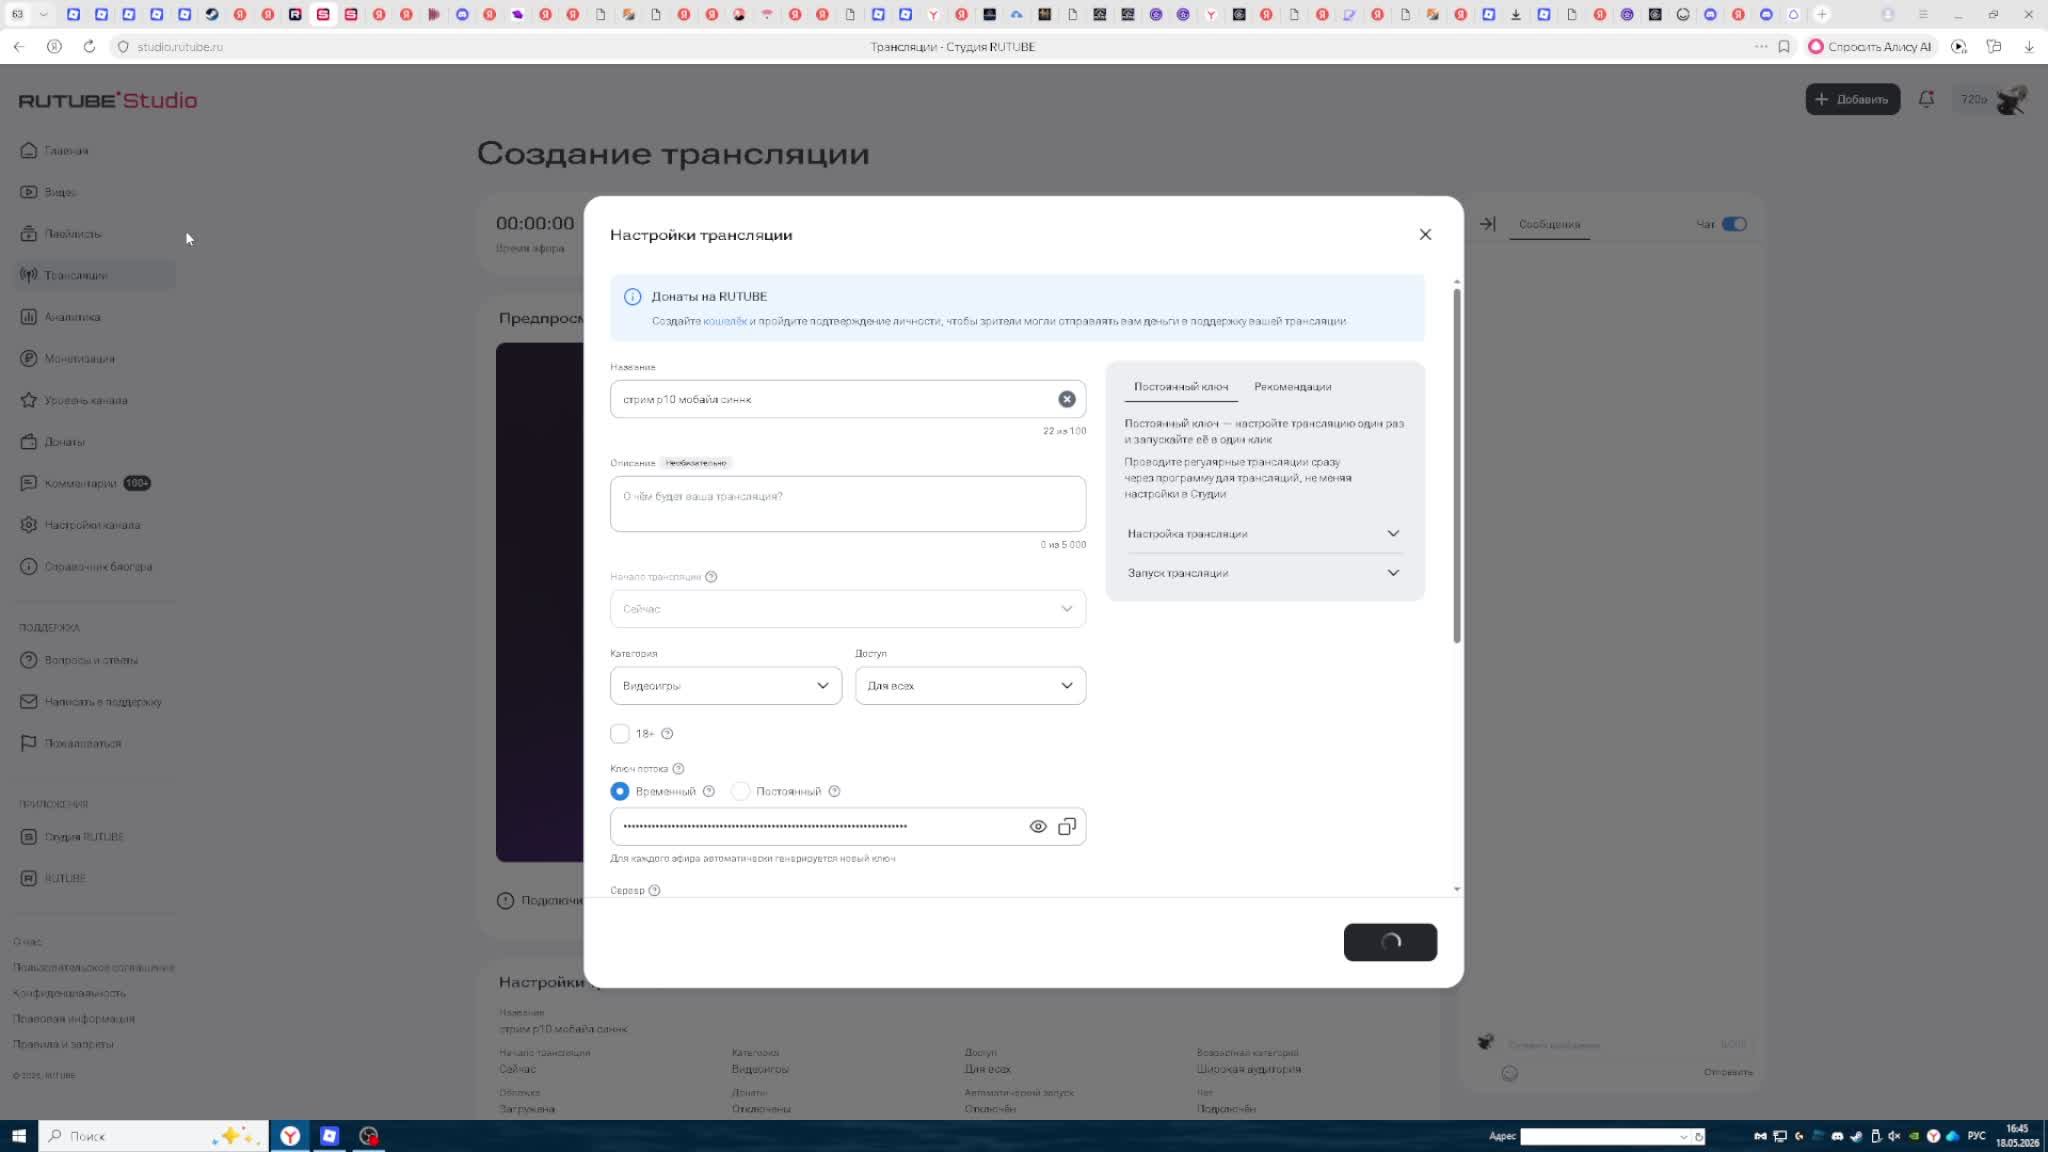This screenshot has height=1152, width=2048.
Task: Copy the stream key
Action: point(1067,827)
